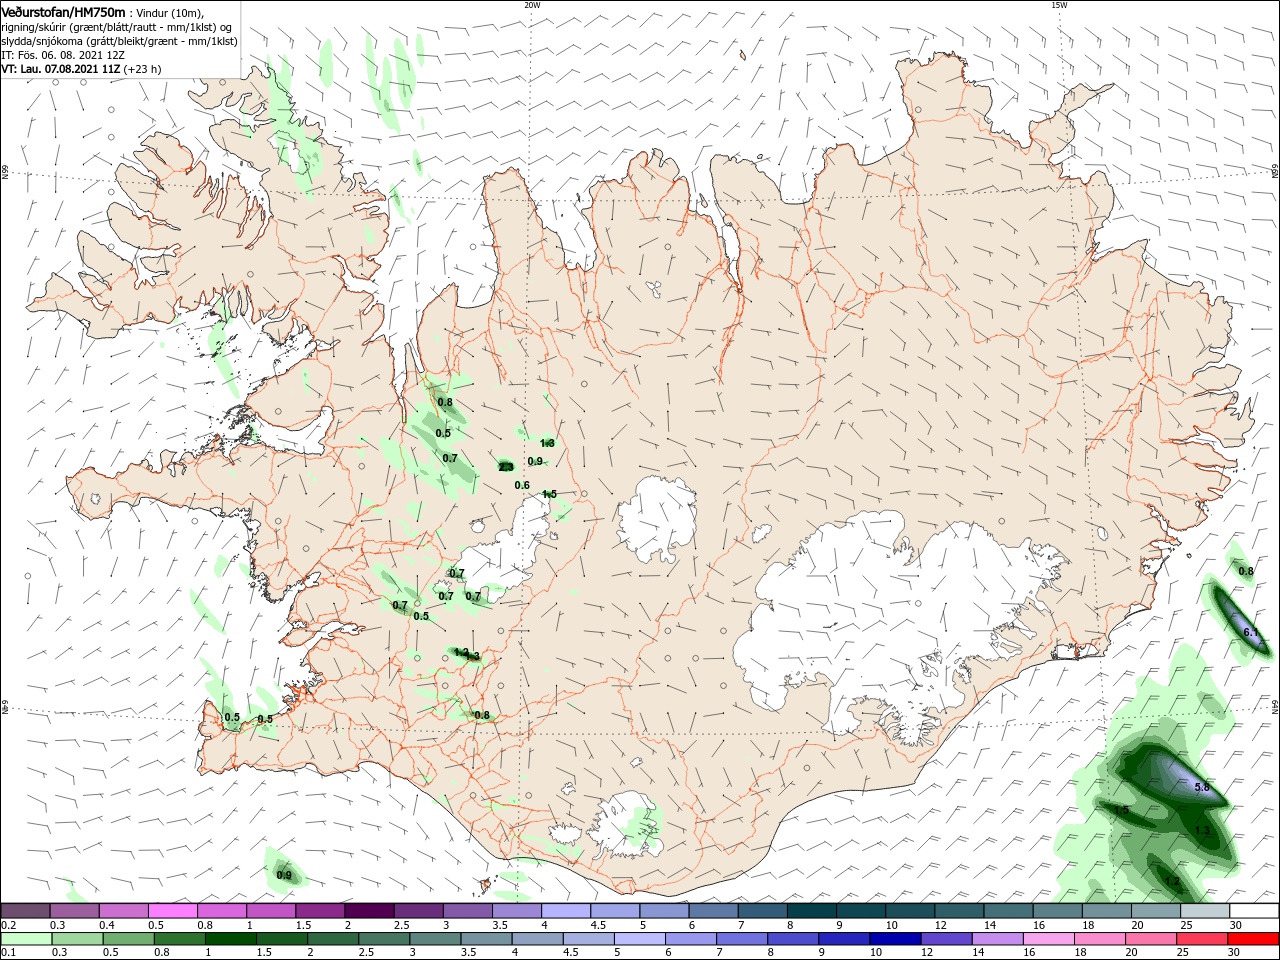
Task: Pick the grey-teal 16–18 snow swatch
Action: click(x=1057, y=911)
